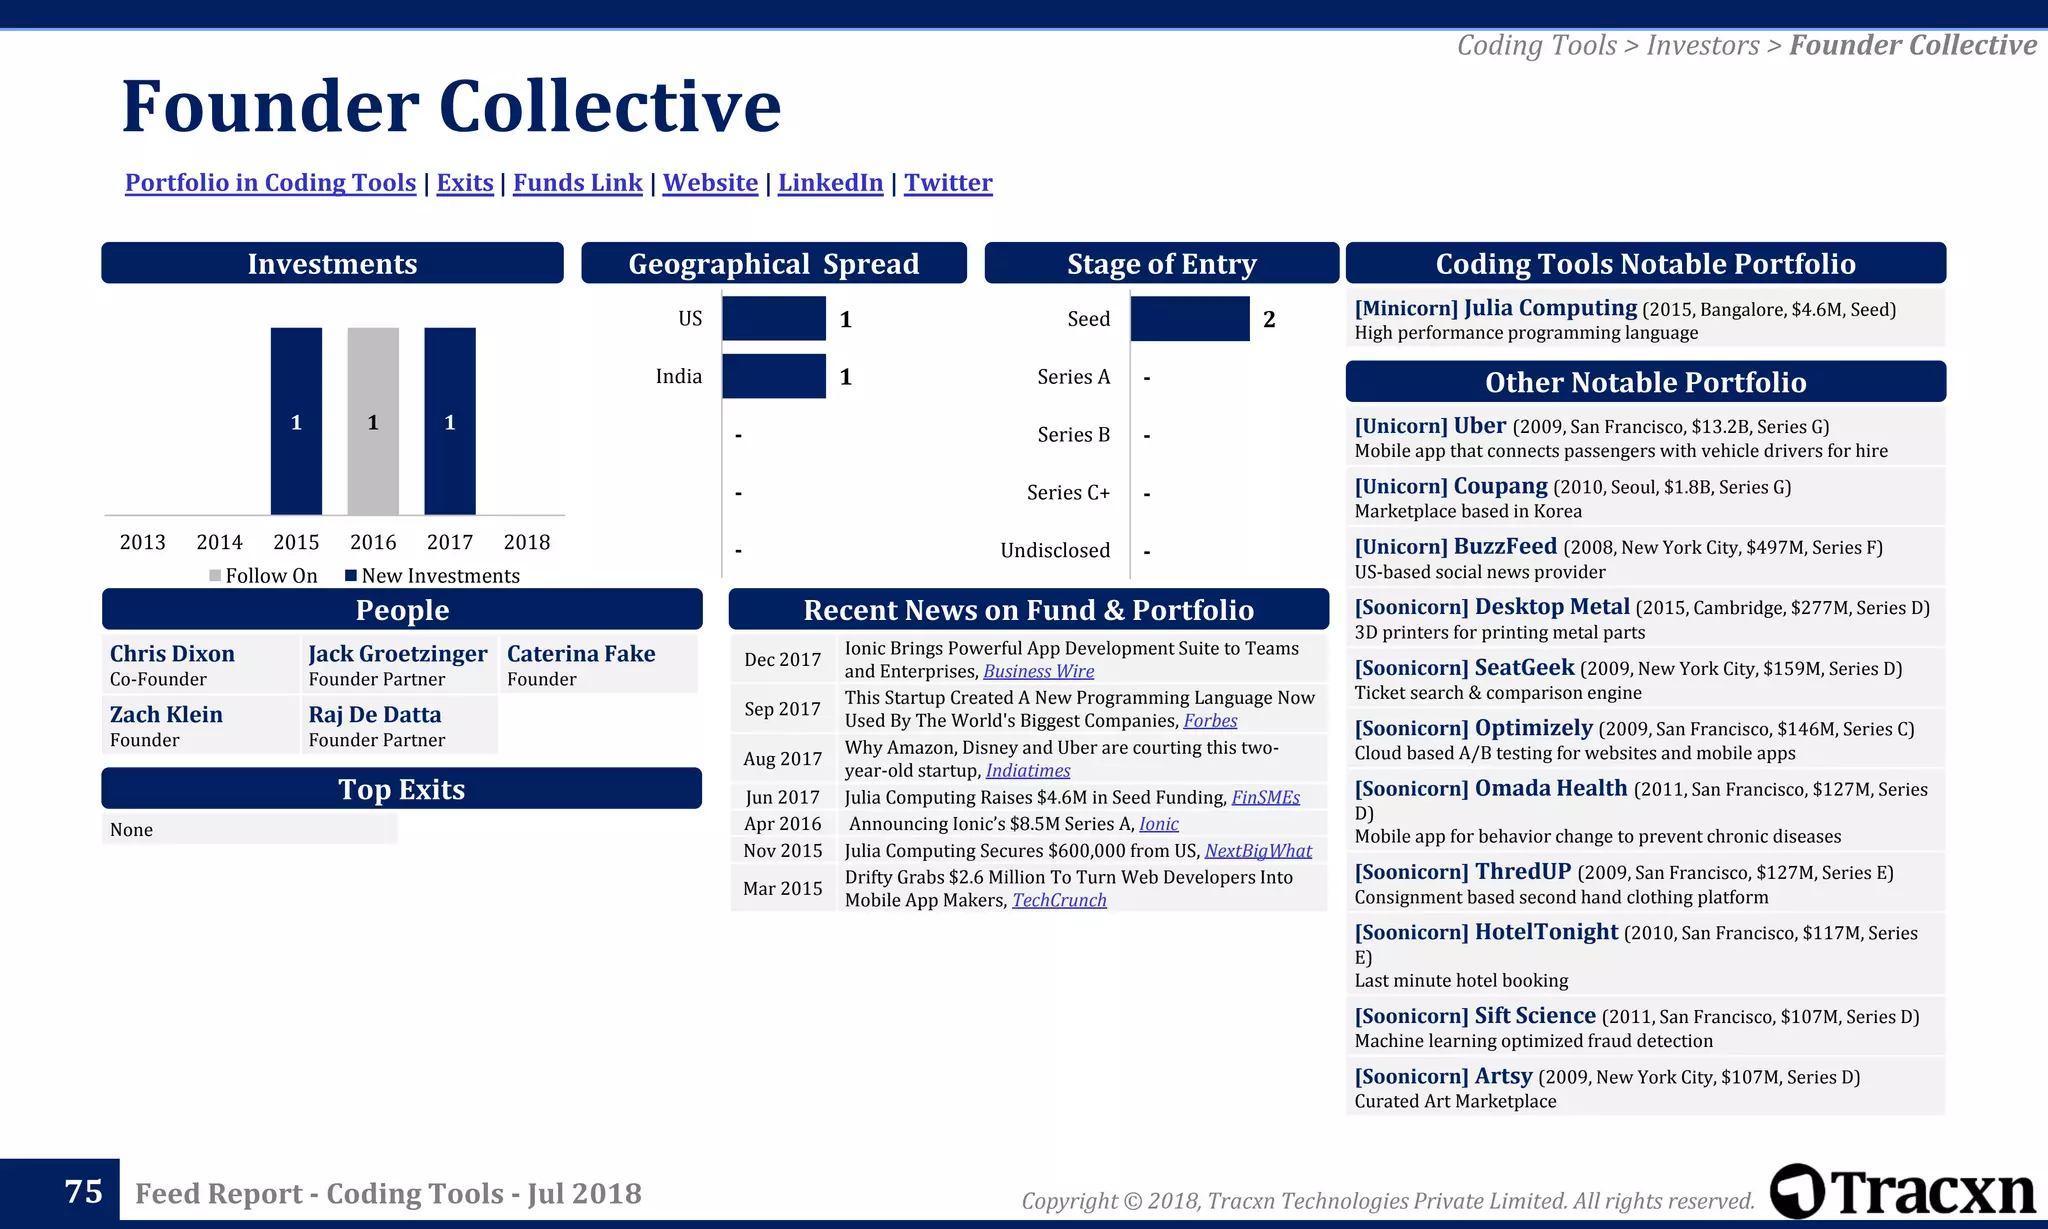This screenshot has height=1229, width=2048.
Task: Open the Exits link
Action: click(x=465, y=183)
